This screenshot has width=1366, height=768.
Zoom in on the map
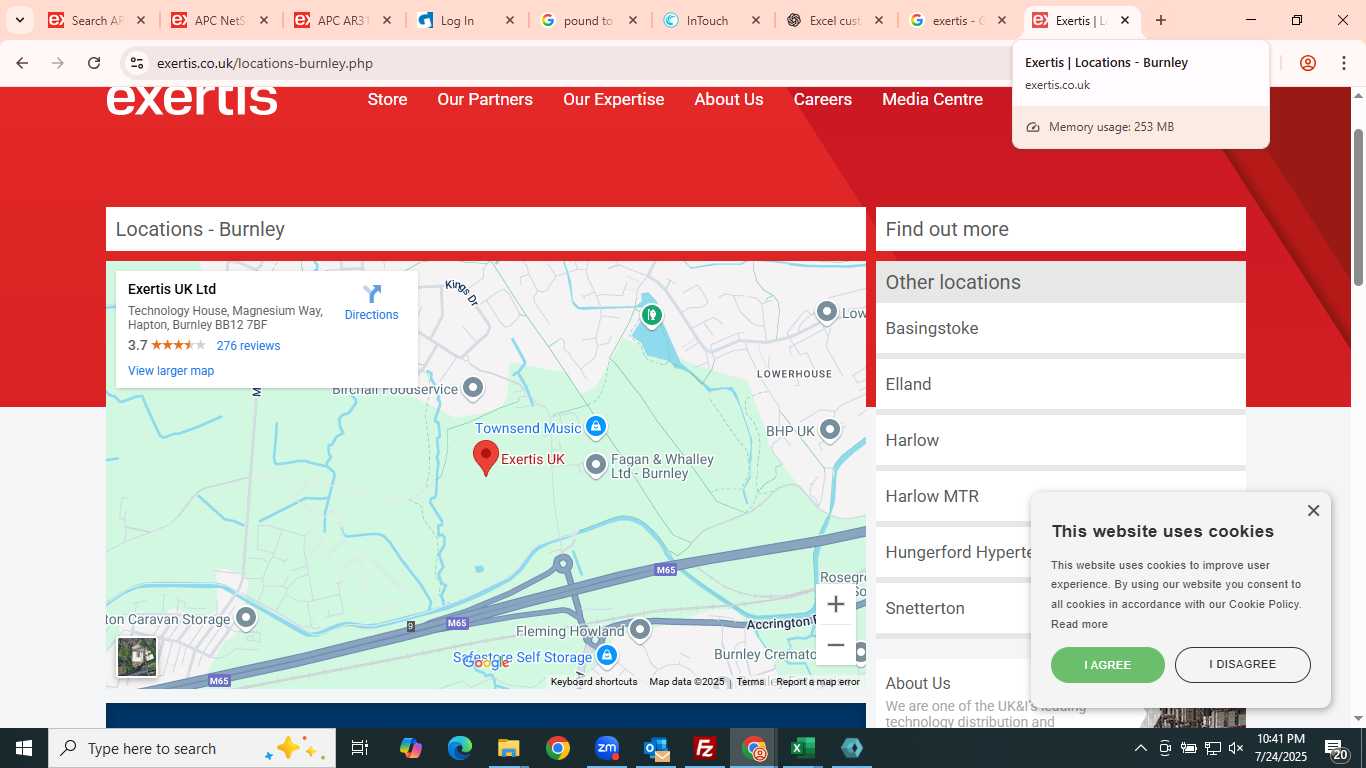tap(836, 604)
